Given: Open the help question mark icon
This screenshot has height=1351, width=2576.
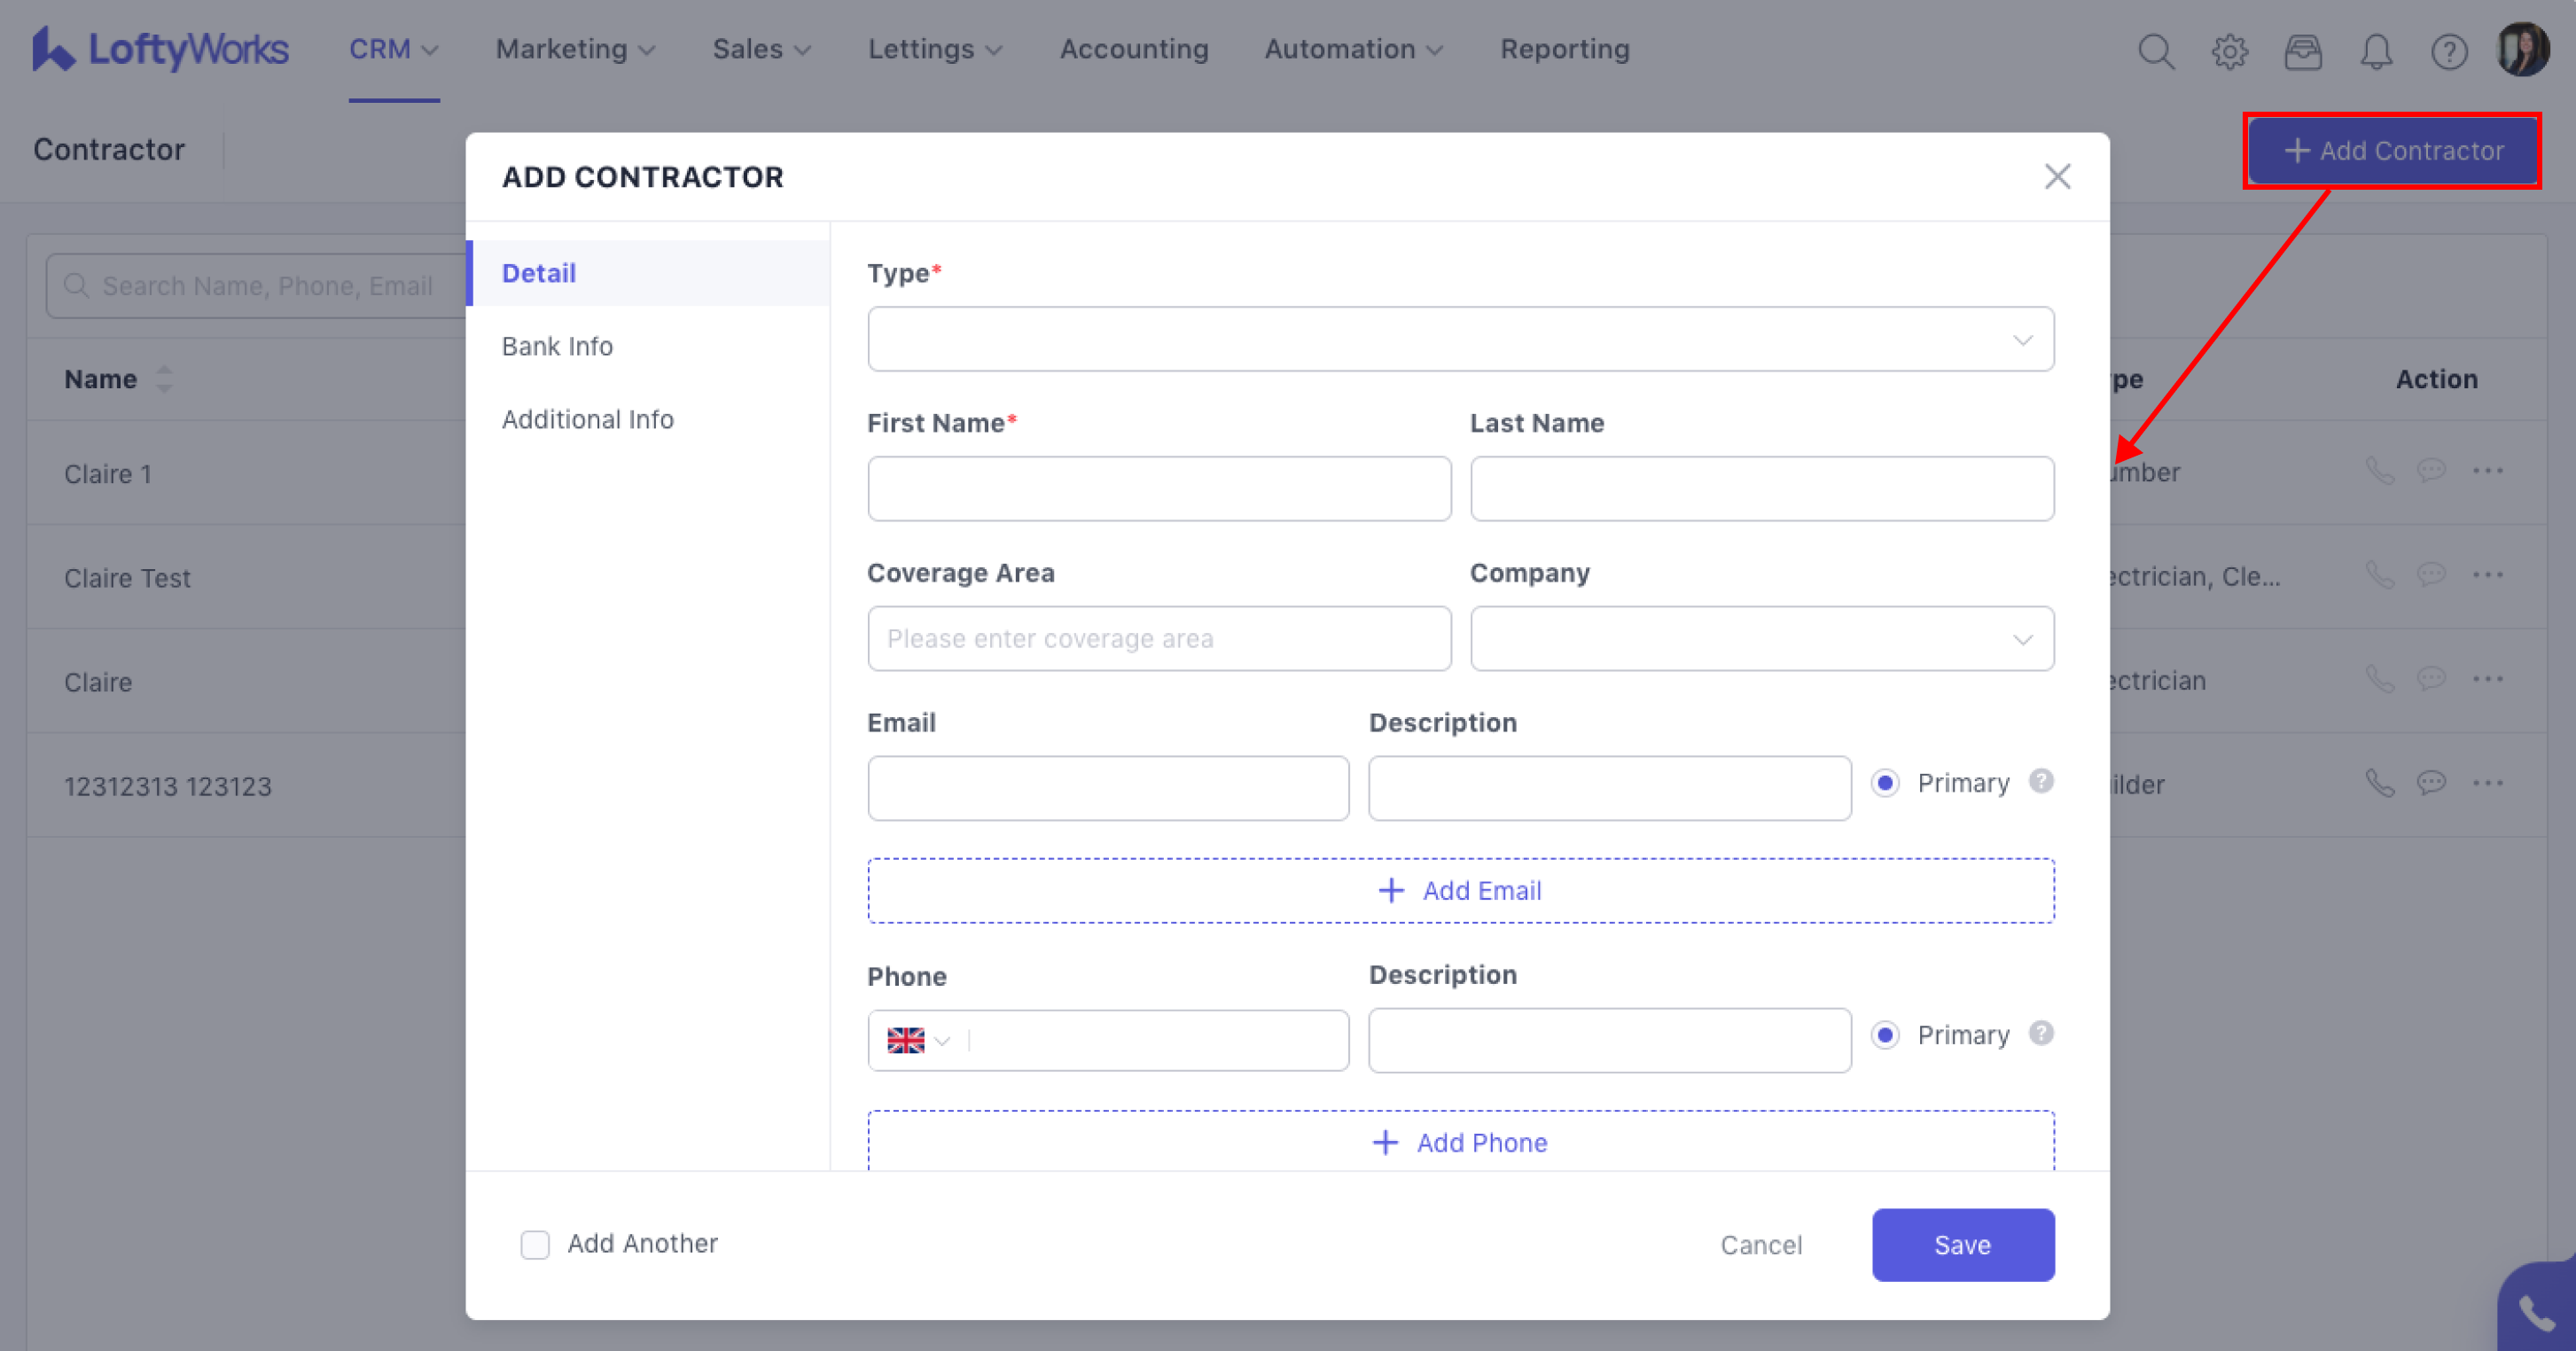Looking at the screenshot, I should [2449, 51].
